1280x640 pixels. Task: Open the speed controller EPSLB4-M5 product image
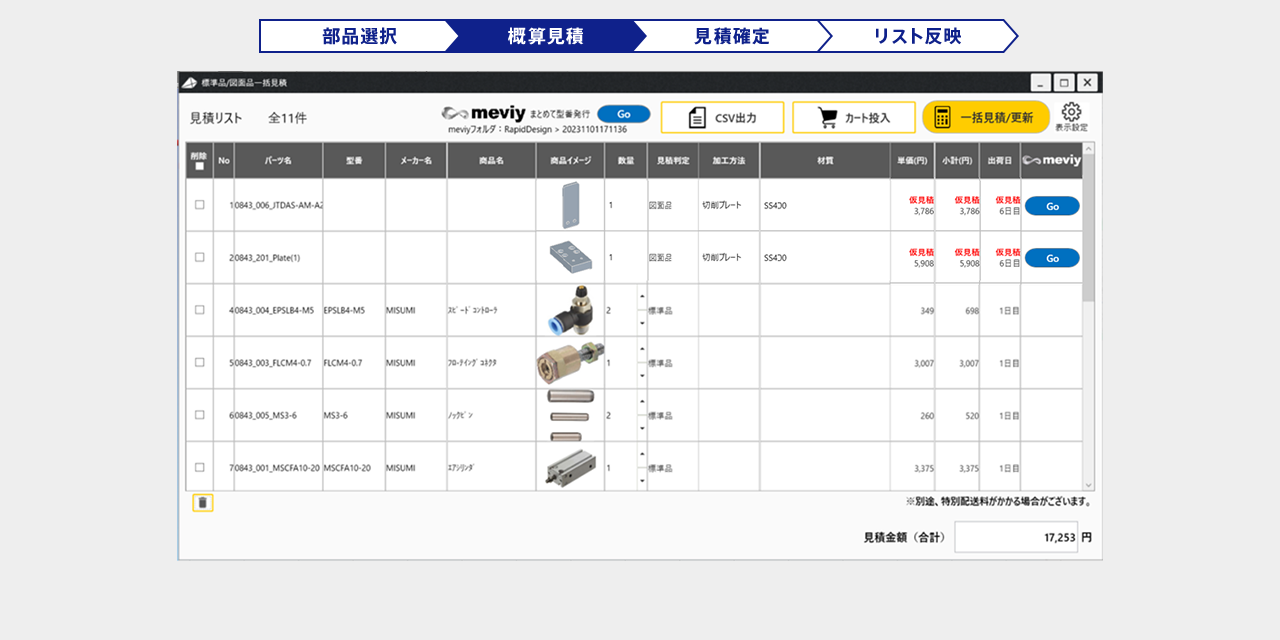569,310
